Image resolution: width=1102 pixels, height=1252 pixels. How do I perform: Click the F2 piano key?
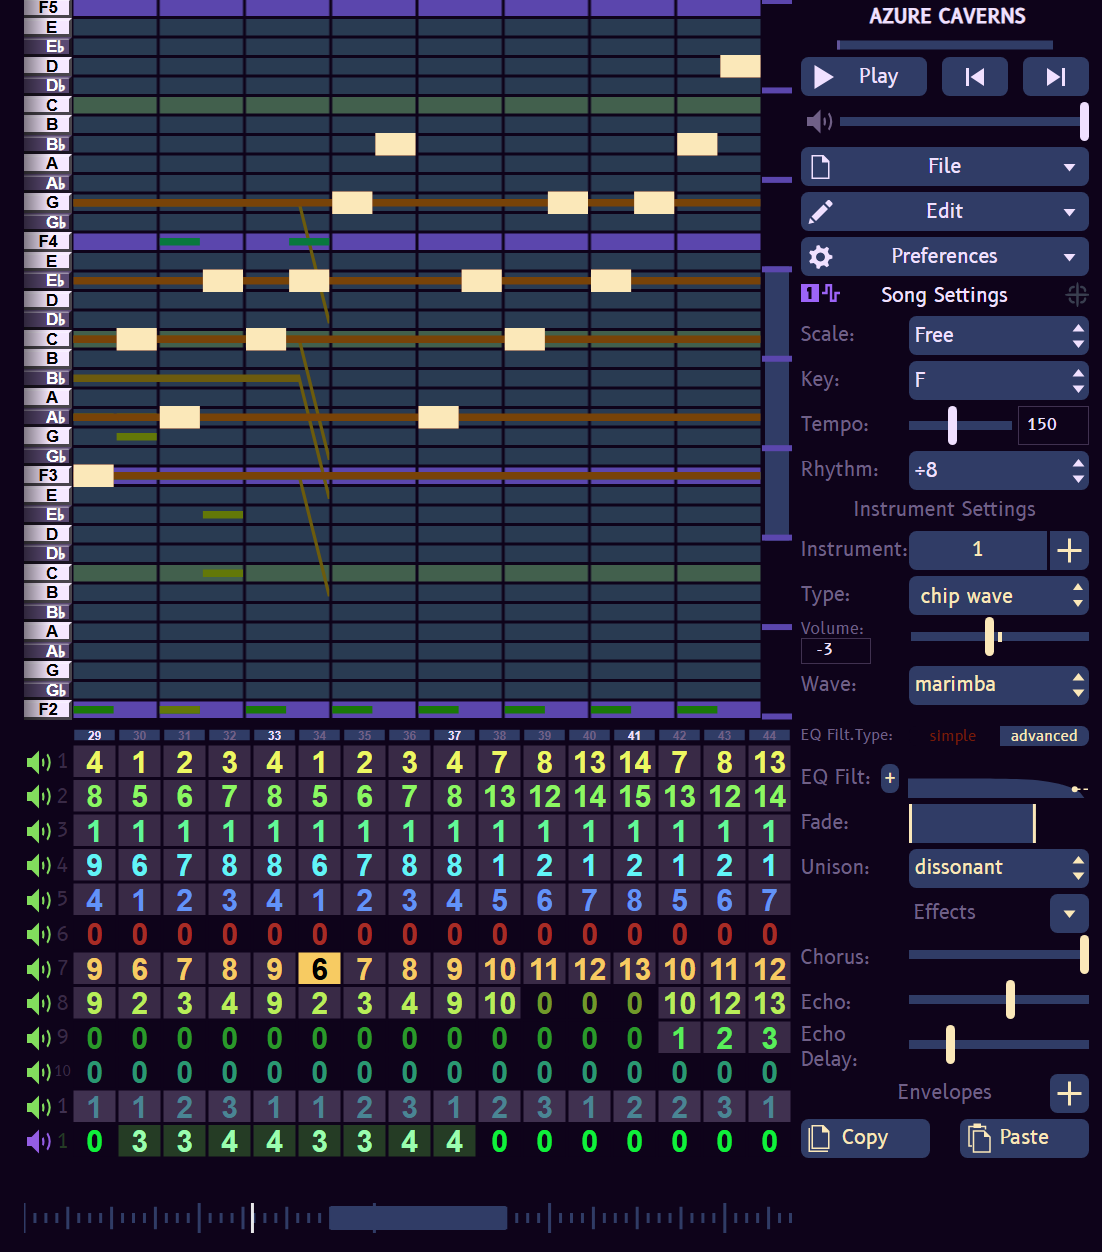pos(48,710)
